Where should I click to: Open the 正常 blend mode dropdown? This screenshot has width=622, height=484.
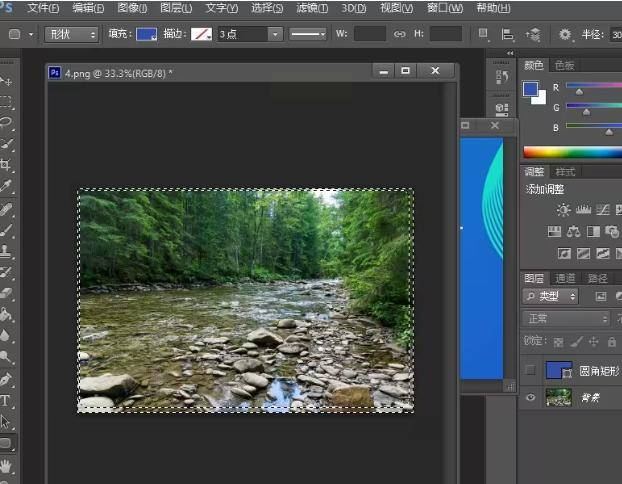tap(566, 319)
